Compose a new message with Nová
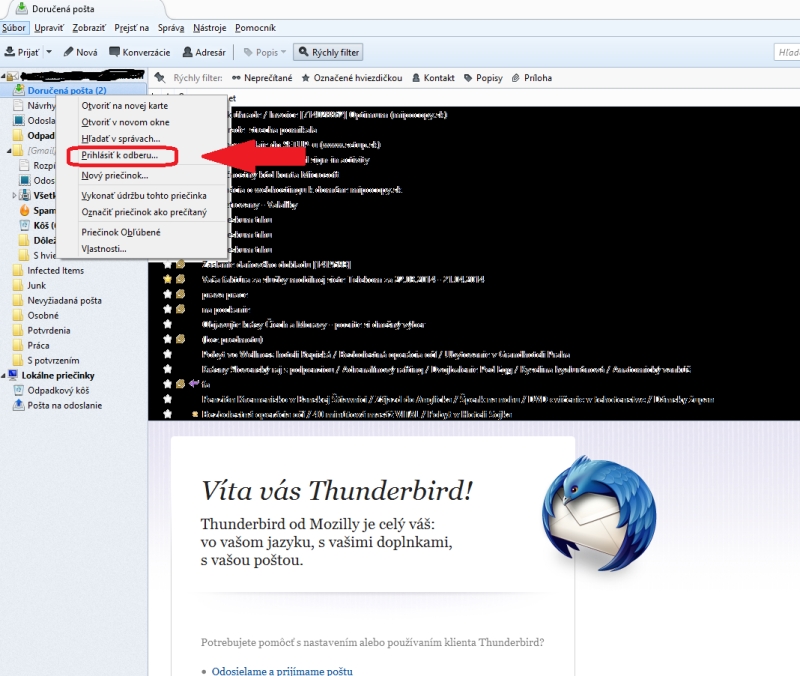Viewport: 800px width, 676px height. [80, 52]
